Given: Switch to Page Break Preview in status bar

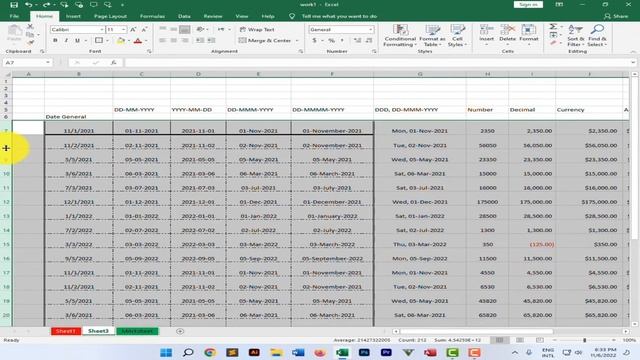Looking at the screenshot, I should click(540, 340).
